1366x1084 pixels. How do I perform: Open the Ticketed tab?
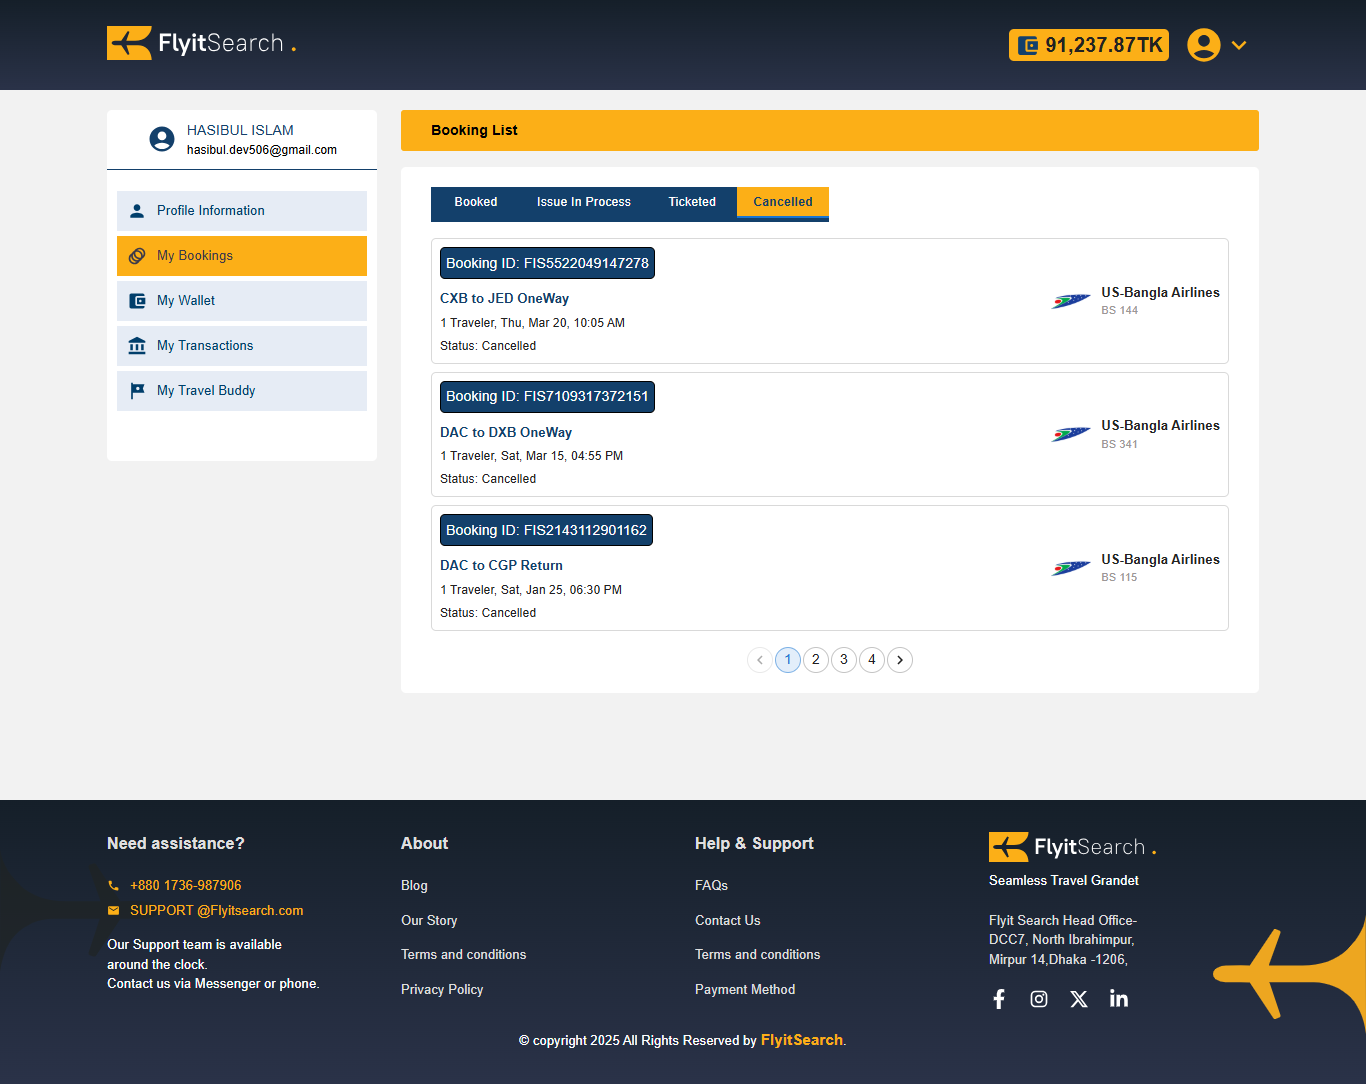(x=692, y=202)
